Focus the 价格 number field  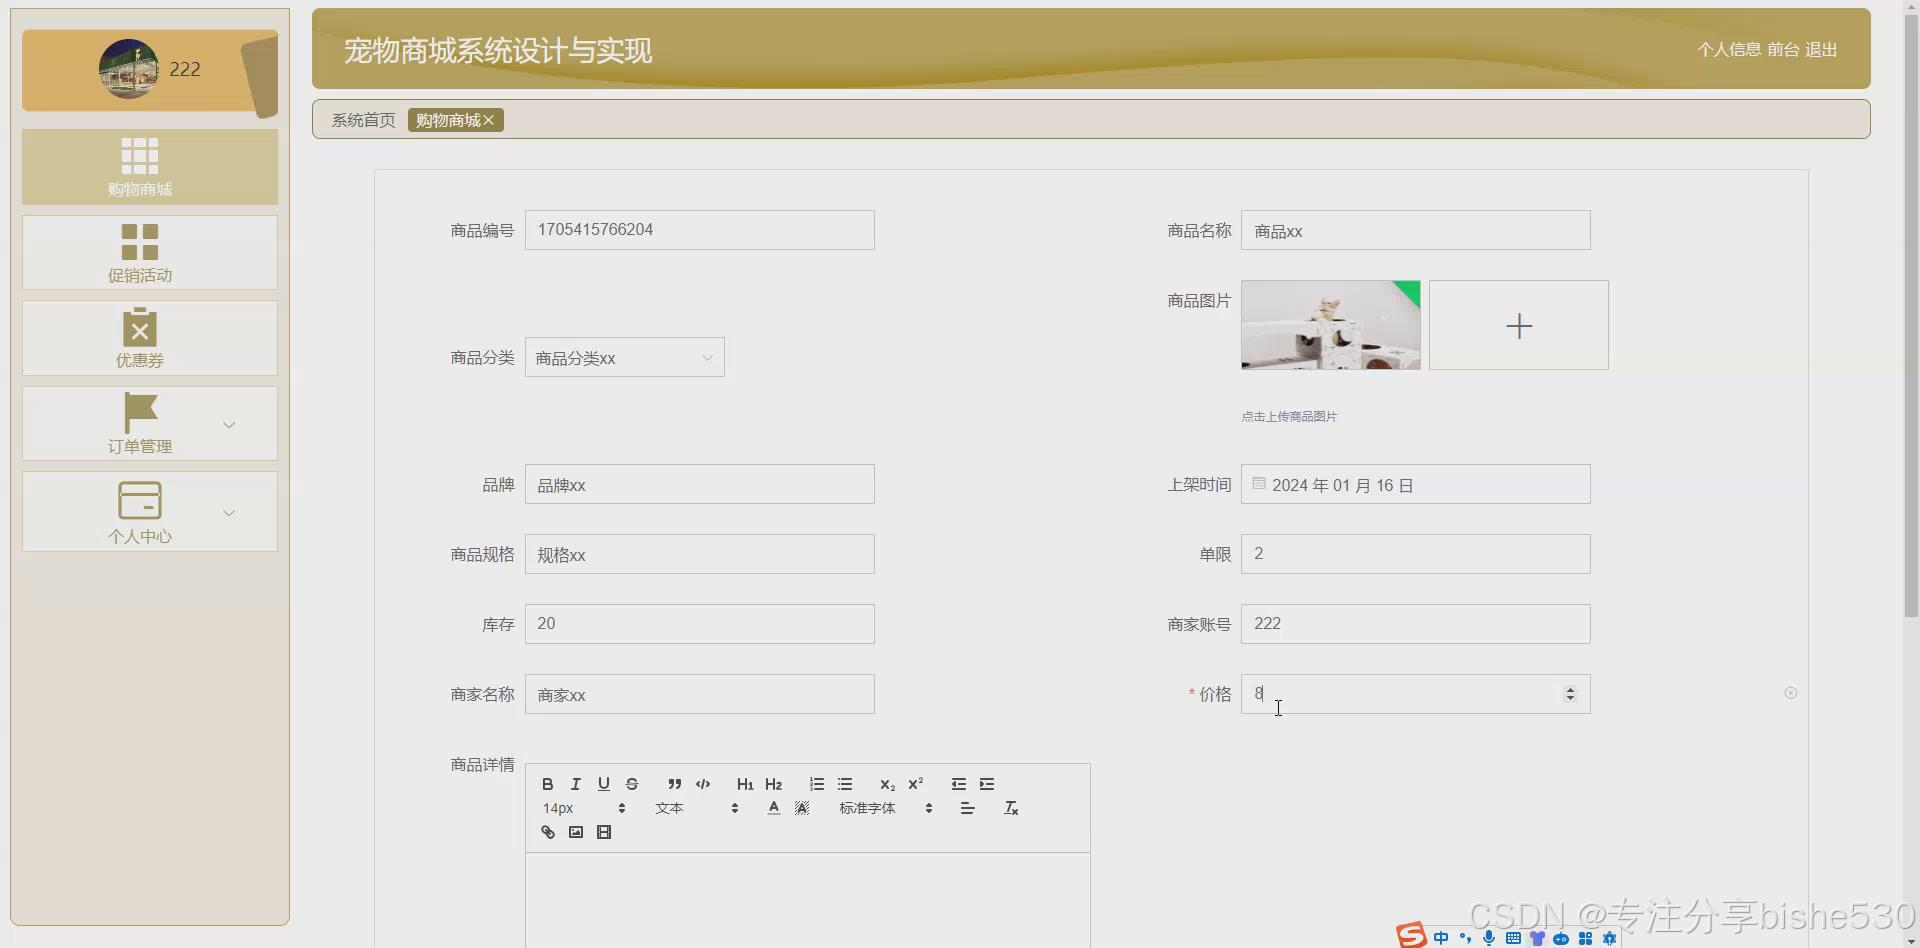tap(1416, 694)
